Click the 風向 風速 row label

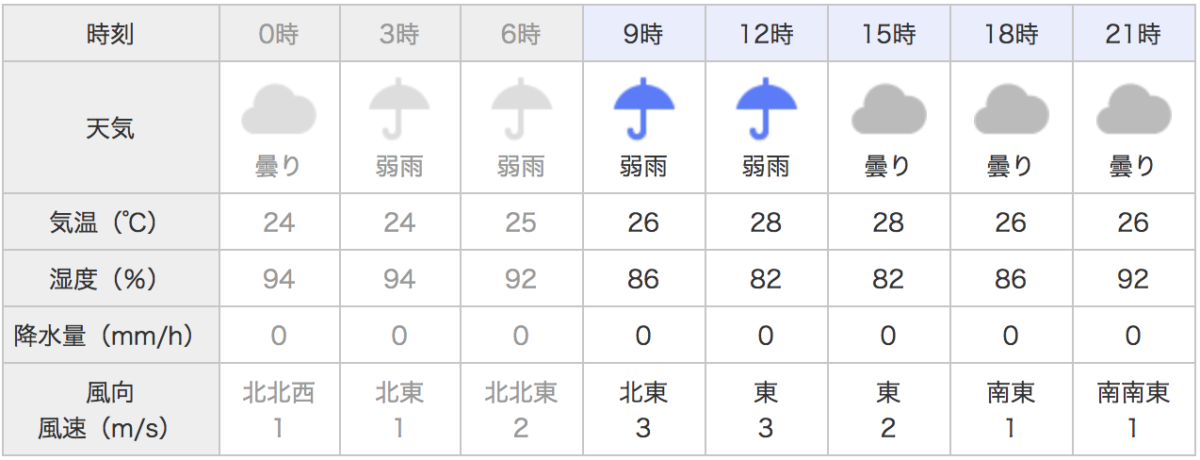[x=111, y=410]
